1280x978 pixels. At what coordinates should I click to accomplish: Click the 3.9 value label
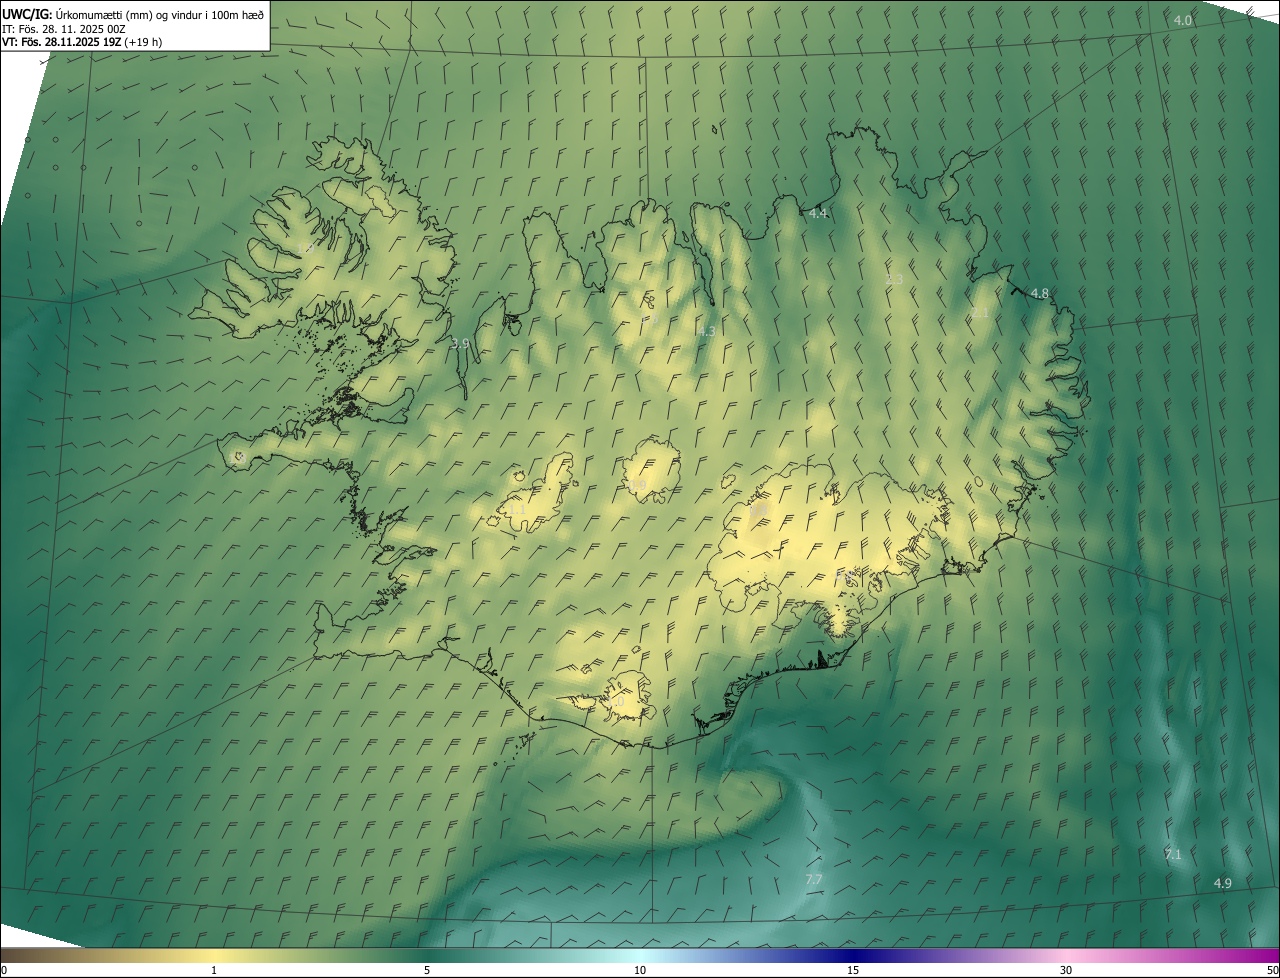460,343
